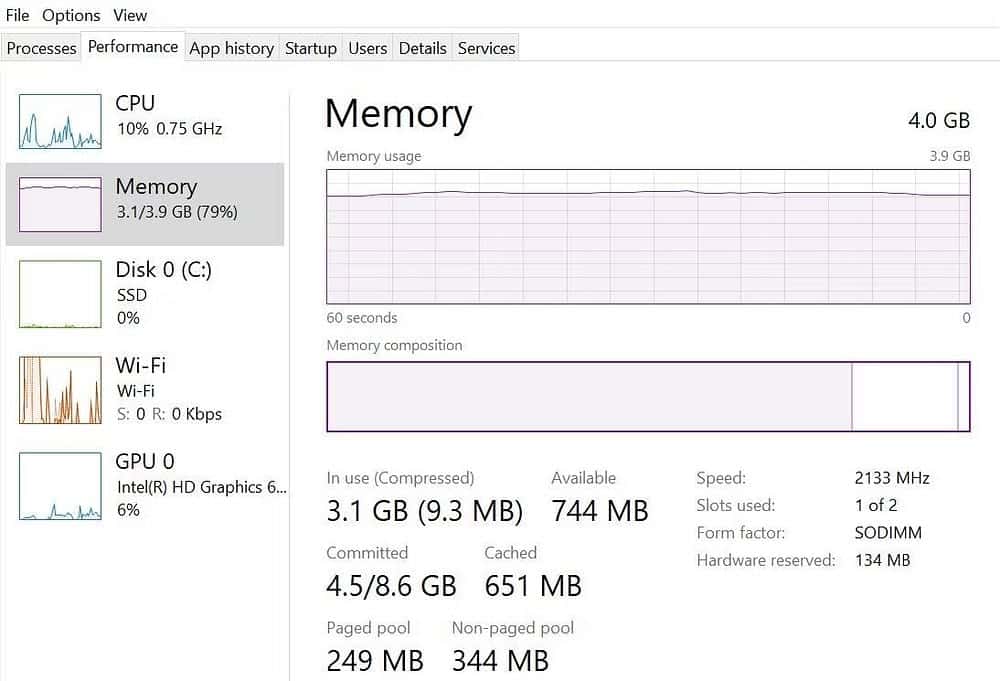Image resolution: width=1000 pixels, height=681 pixels.
Task: Switch to the App history tab
Action: coord(231,48)
